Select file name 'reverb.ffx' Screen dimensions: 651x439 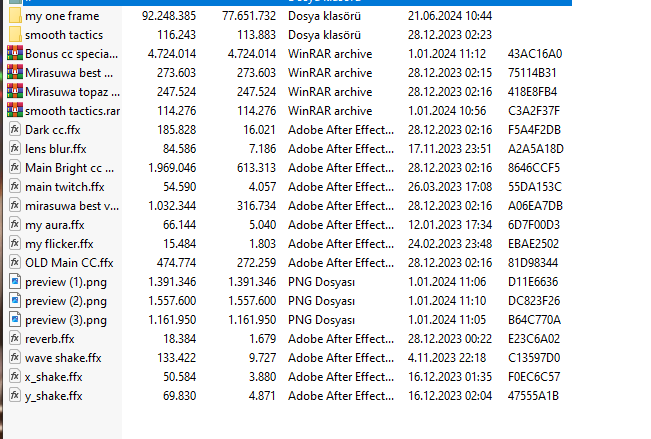tap(50, 339)
